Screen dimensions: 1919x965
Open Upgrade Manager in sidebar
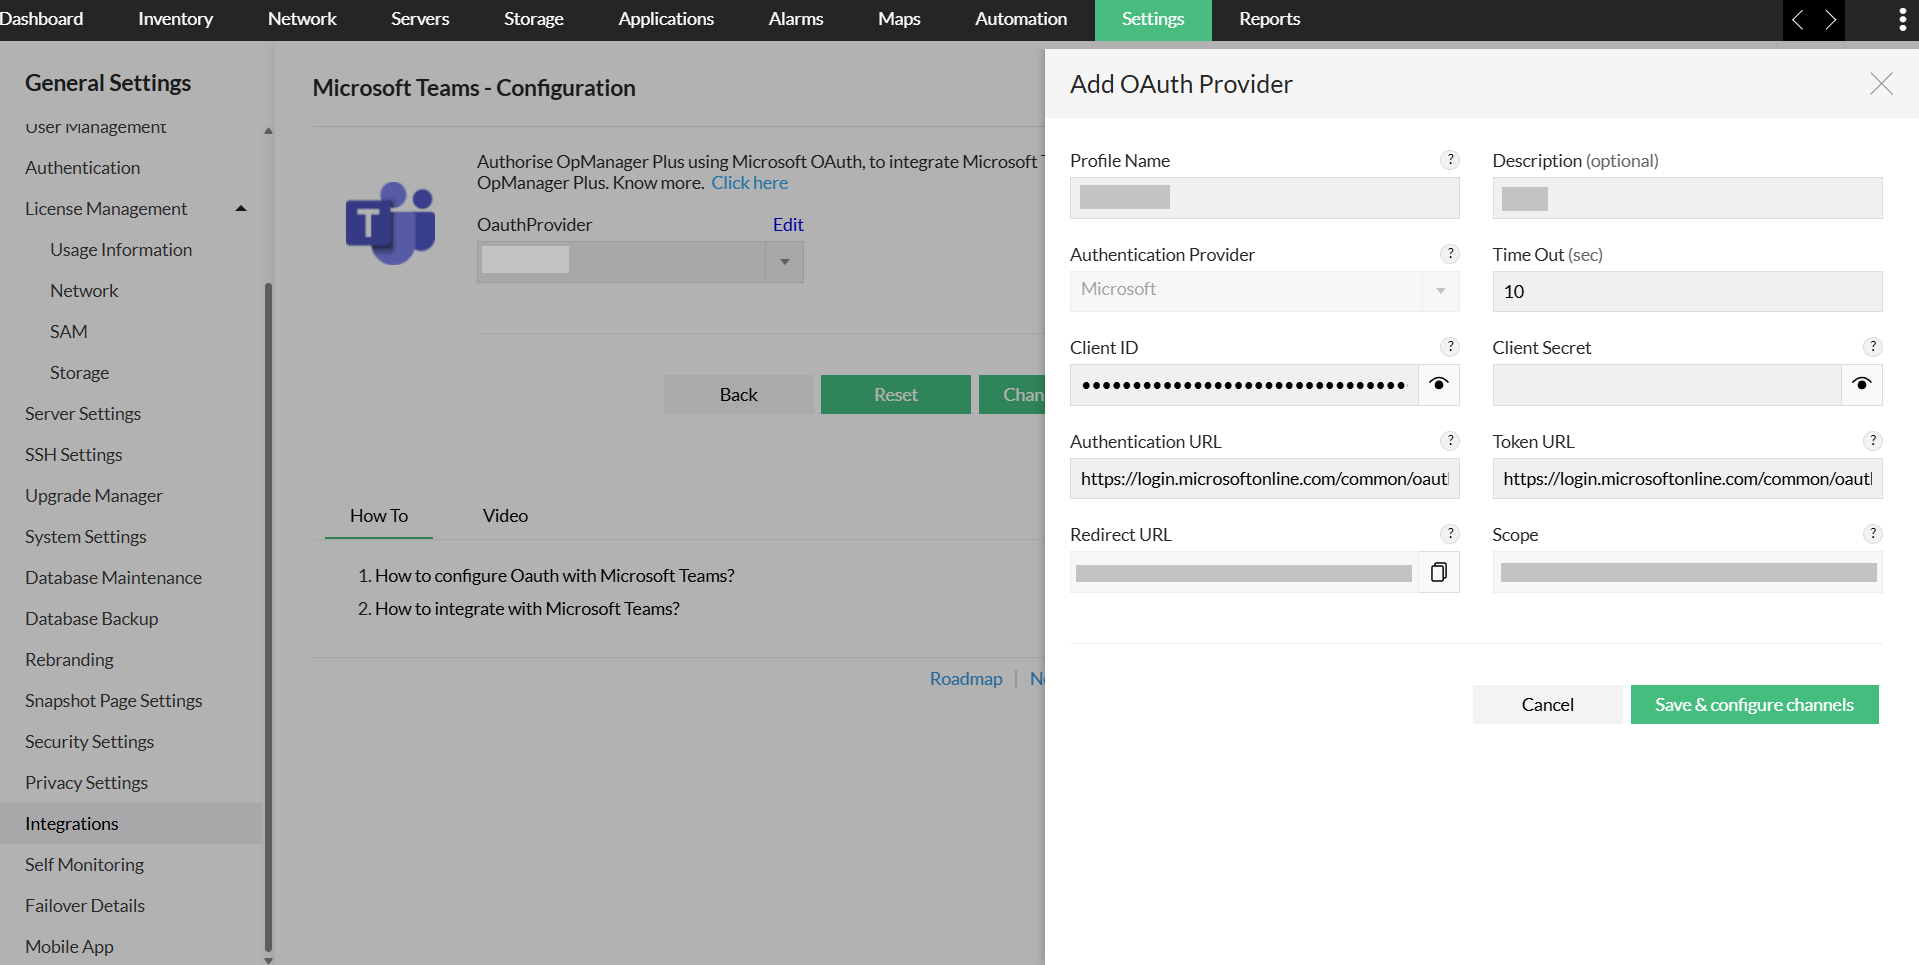click(x=94, y=496)
